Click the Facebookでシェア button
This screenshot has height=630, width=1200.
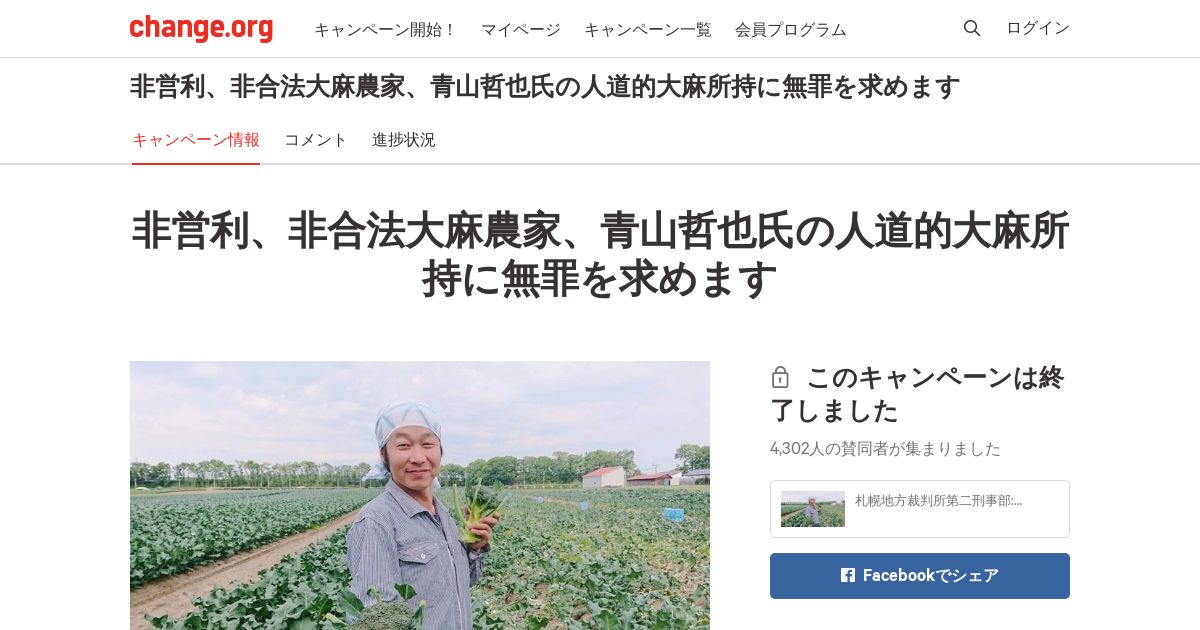[920, 576]
